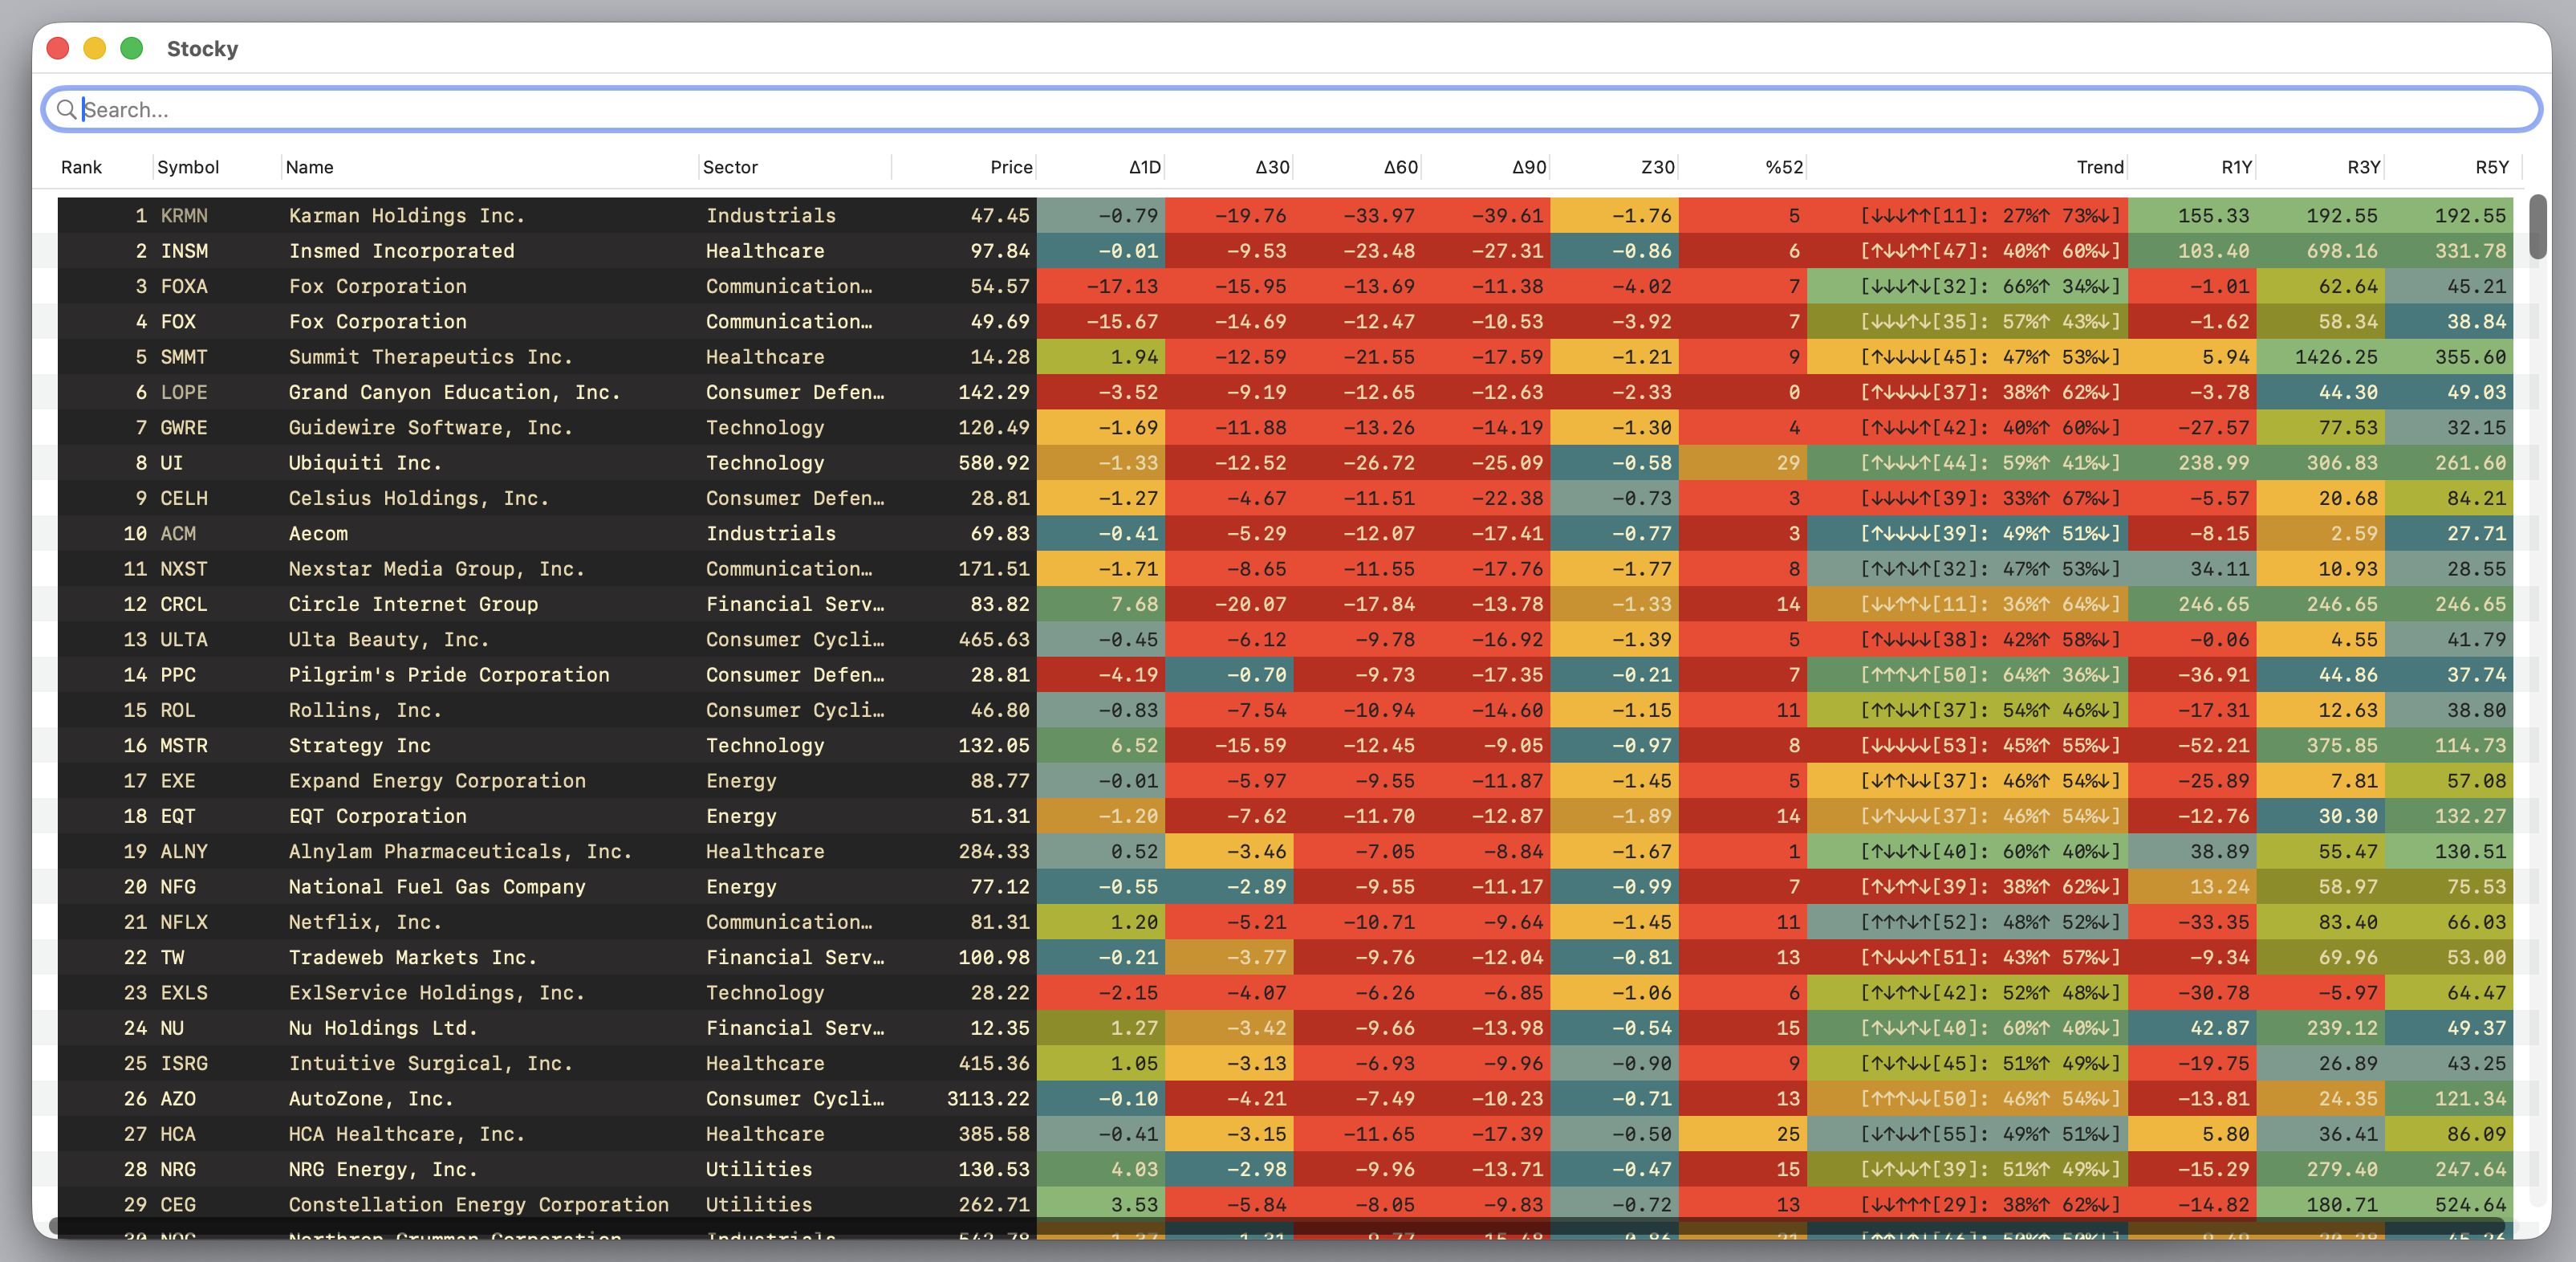The image size is (2576, 1262).
Task: Click Ubiquiti R1Y value 238.99
Action: pyautogui.click(x=2213, y=463)
